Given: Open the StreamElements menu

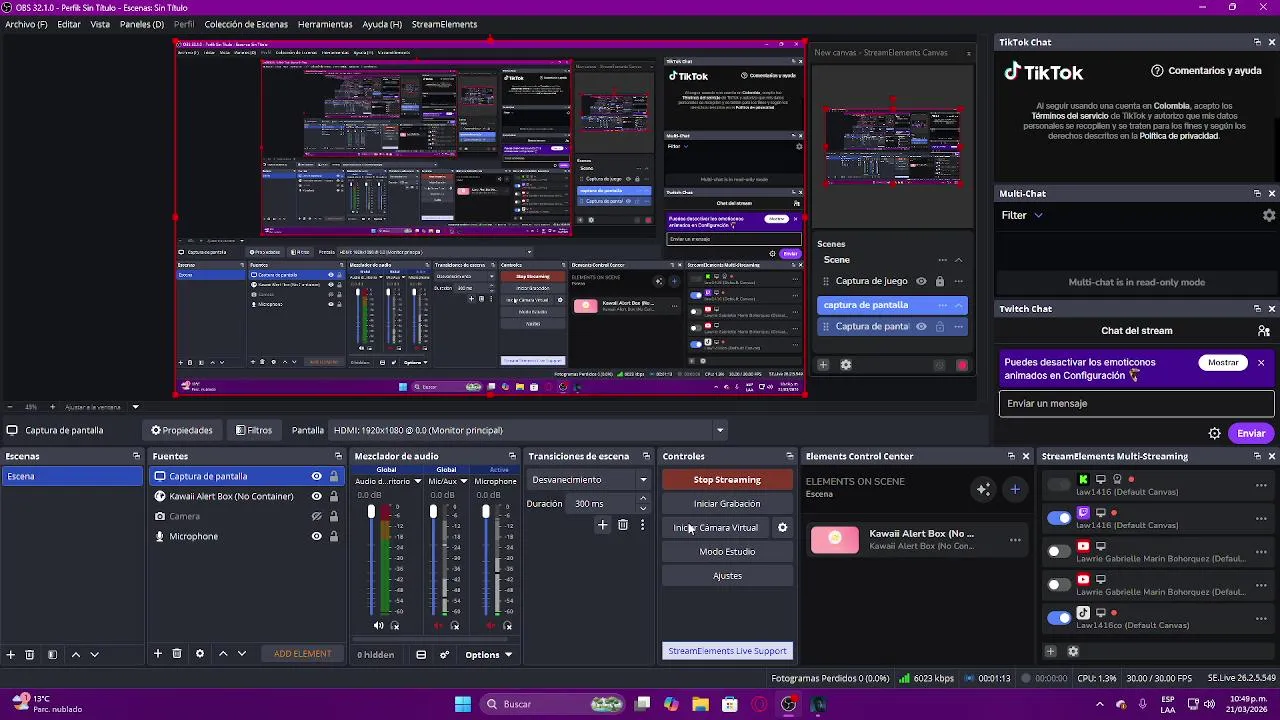Looking at the screenshot, I should pos(444,24).
